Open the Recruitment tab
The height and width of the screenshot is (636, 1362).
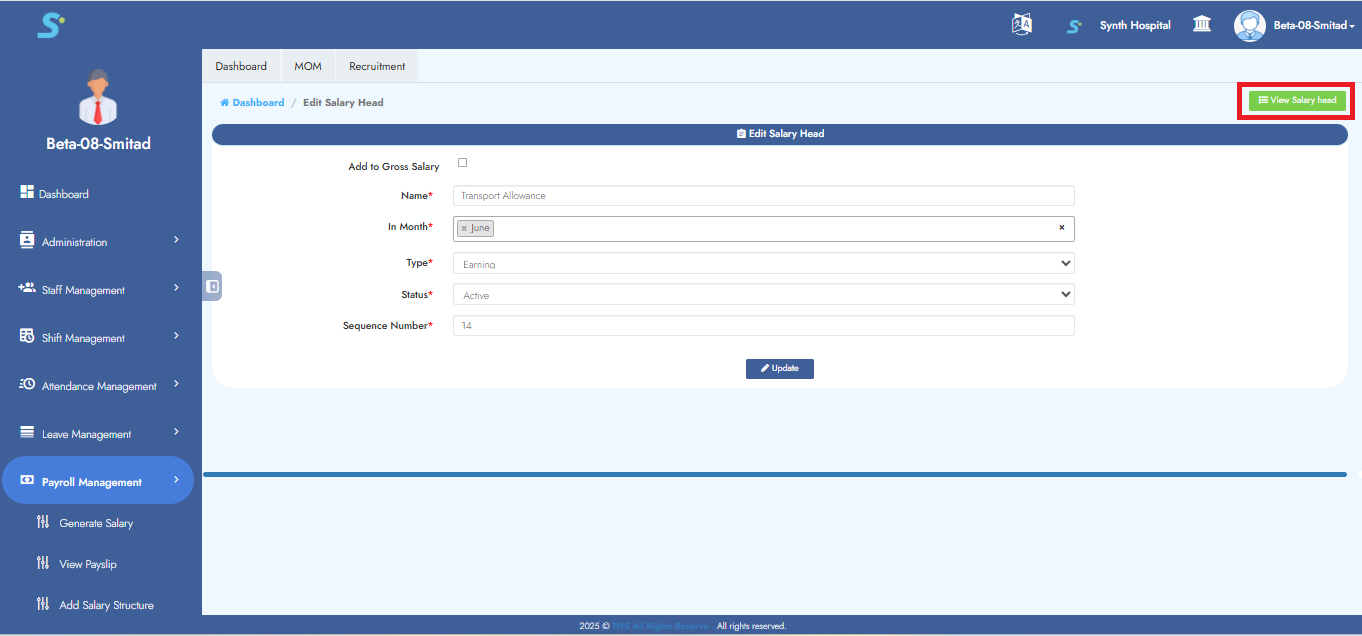tap(377, 66)
